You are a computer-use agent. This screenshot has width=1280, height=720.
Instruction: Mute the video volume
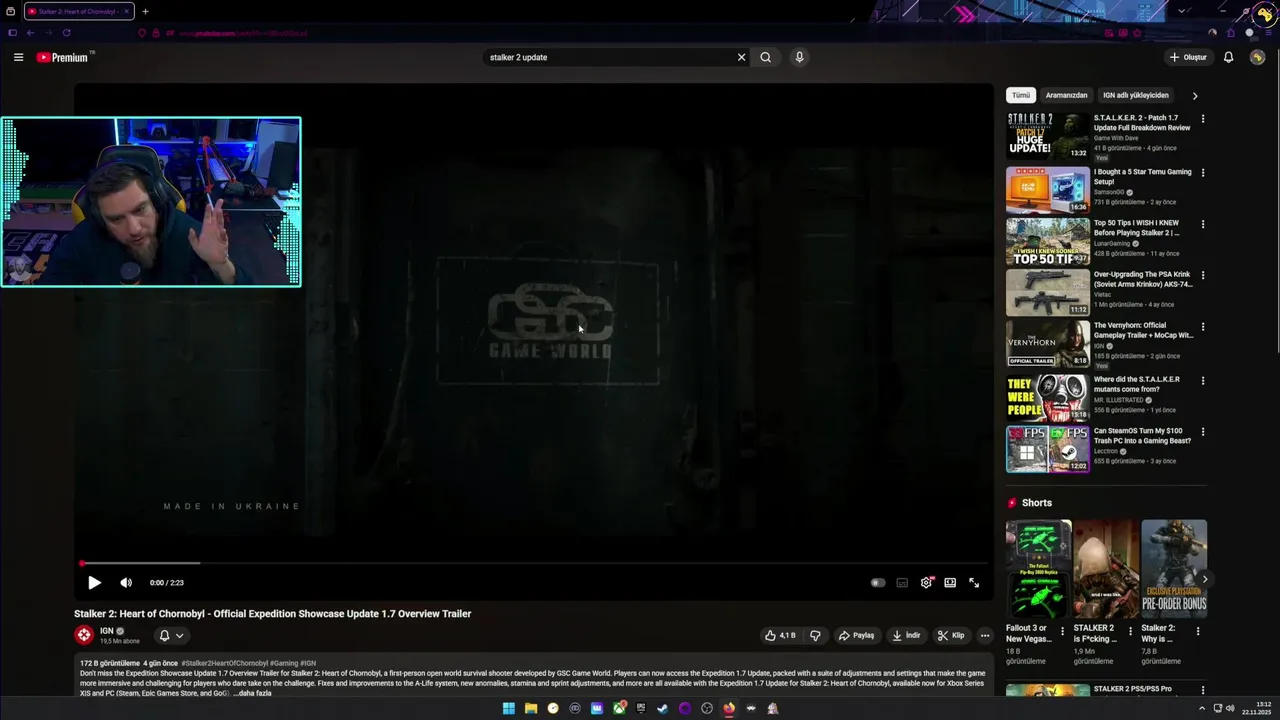click(126, 582)
